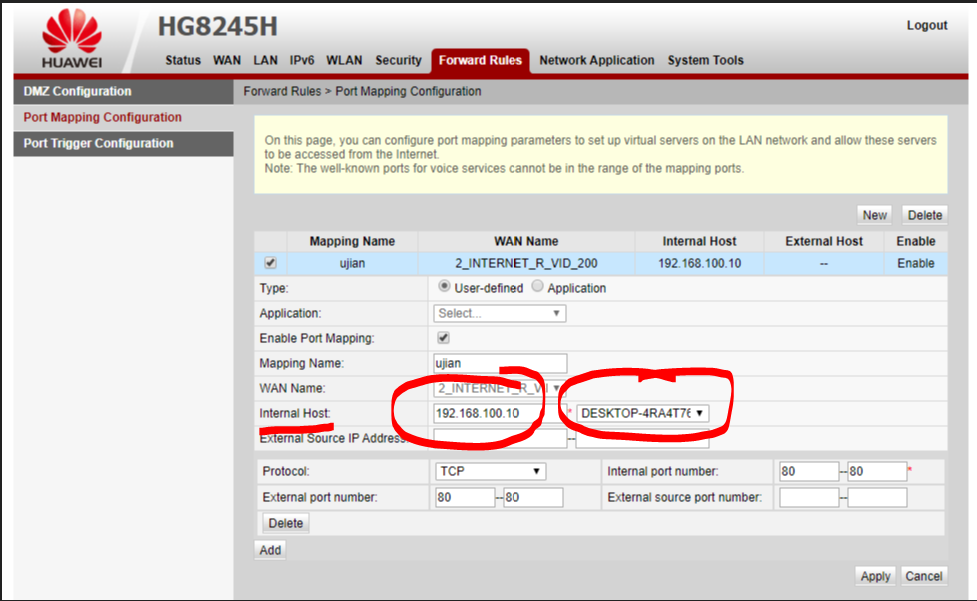Select the Forward Rules tab
The height and width of the screenshot is (601, 977).
pyautogui.click(x=480, y=60)
